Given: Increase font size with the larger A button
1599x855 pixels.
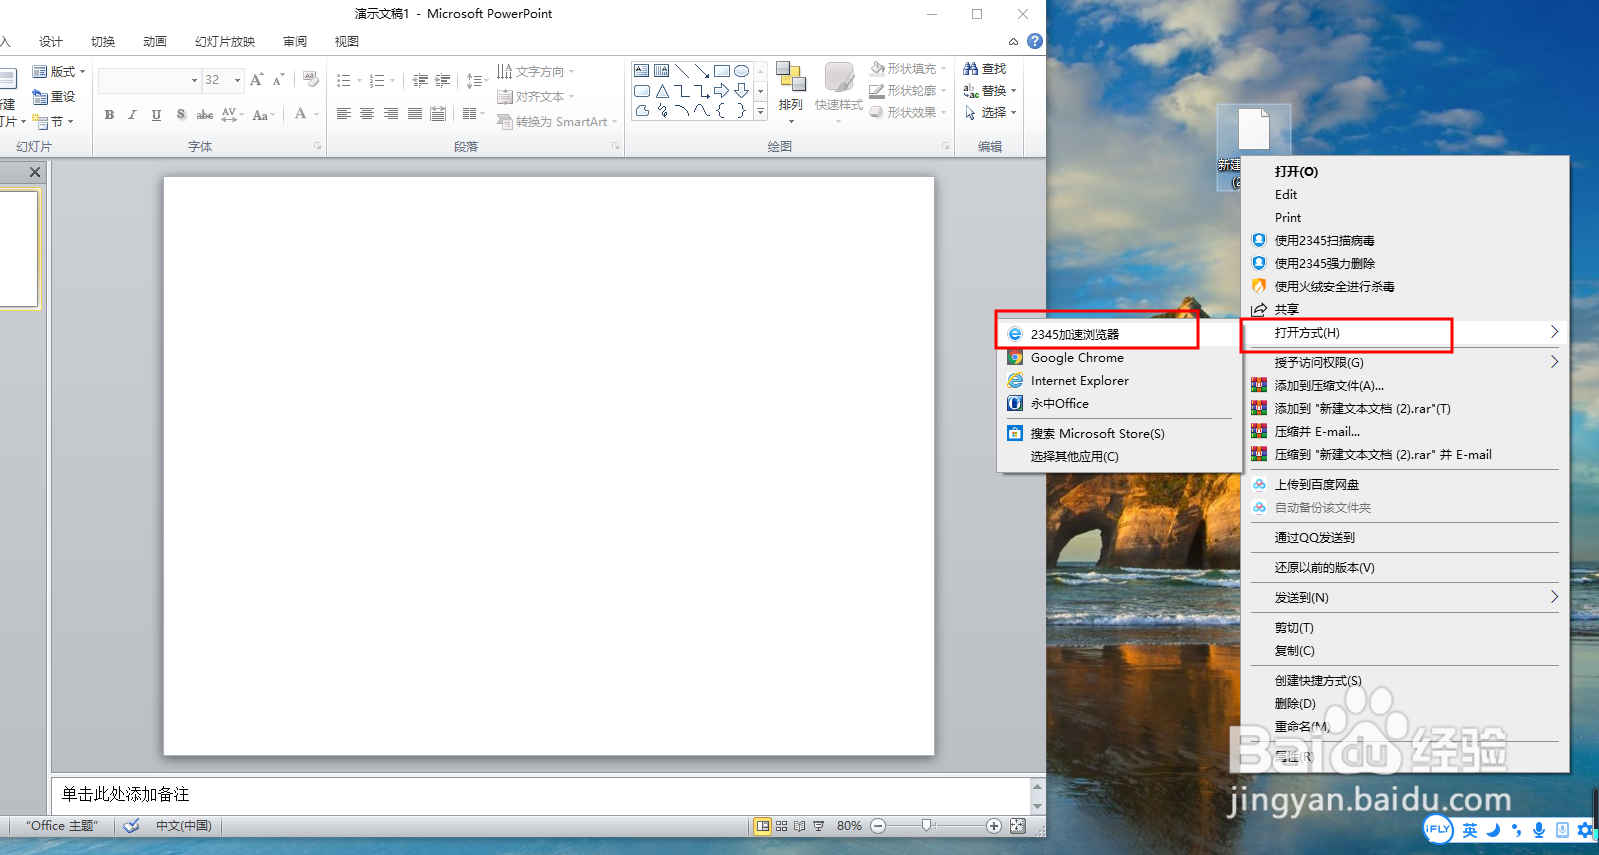Looking at the screenshot, I should click(x=257, y=79).
